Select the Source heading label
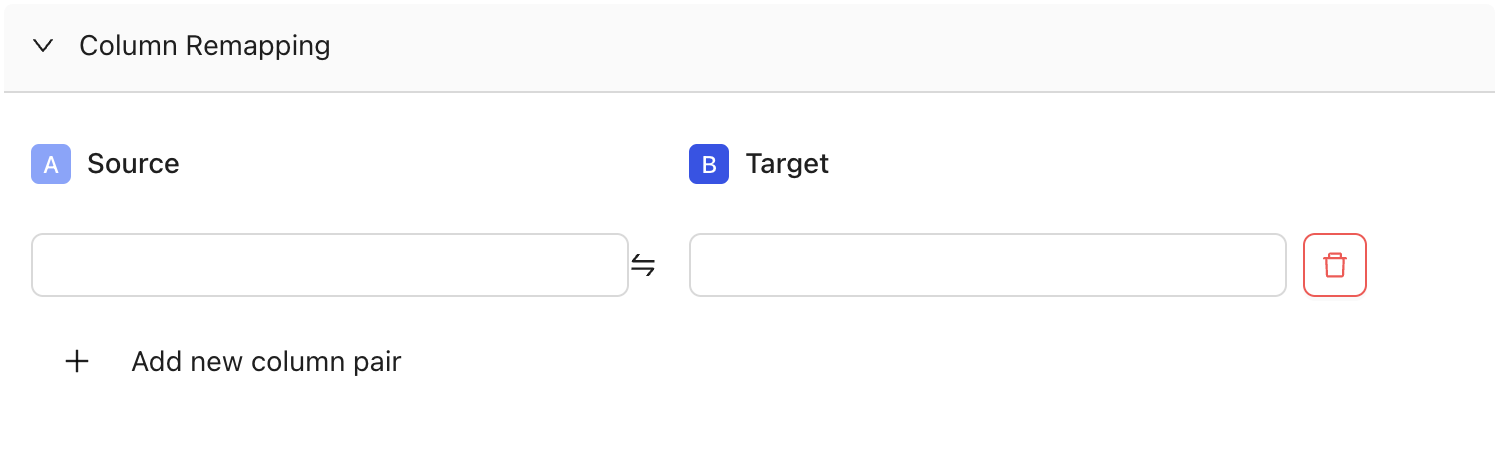 (134, 164)
